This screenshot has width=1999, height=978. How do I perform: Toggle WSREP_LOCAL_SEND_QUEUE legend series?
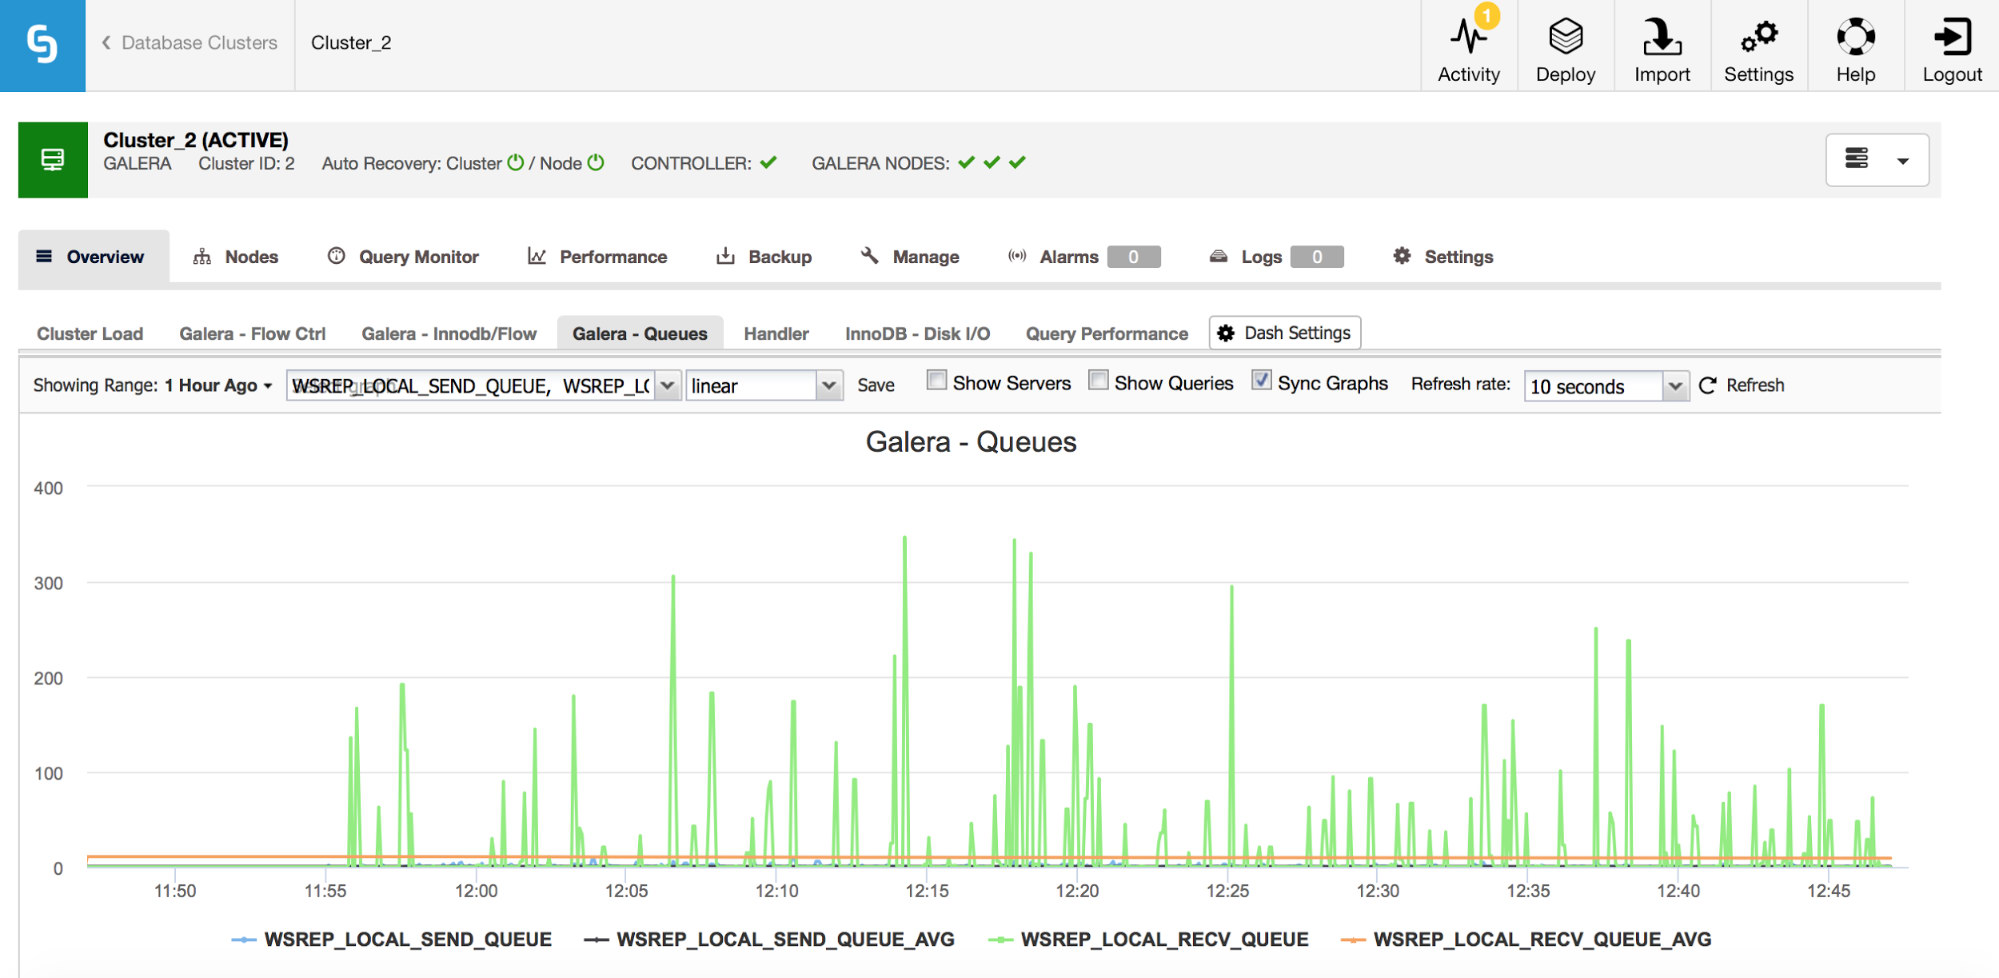(x=391, y=939)
